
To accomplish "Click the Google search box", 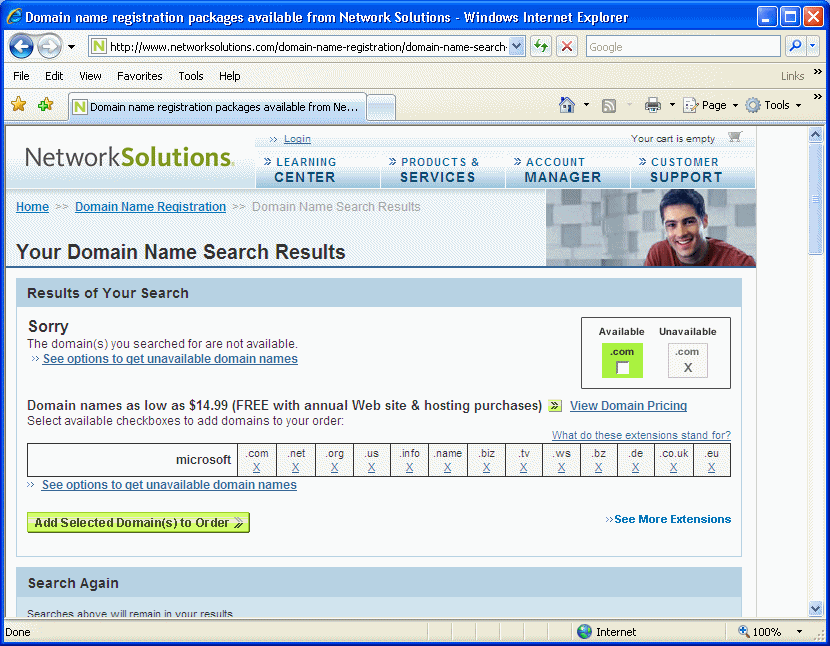I will coord(683,47).
